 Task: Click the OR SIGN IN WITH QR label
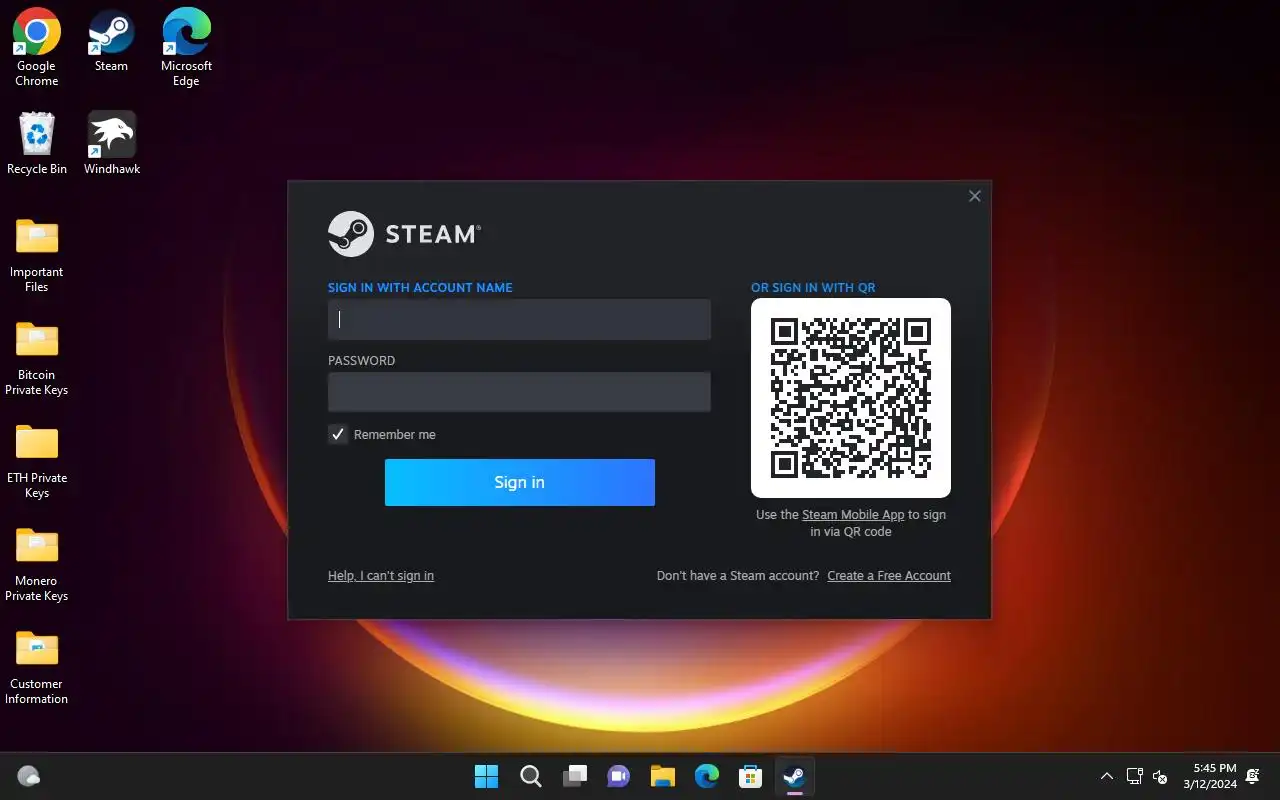pos(813,288)
